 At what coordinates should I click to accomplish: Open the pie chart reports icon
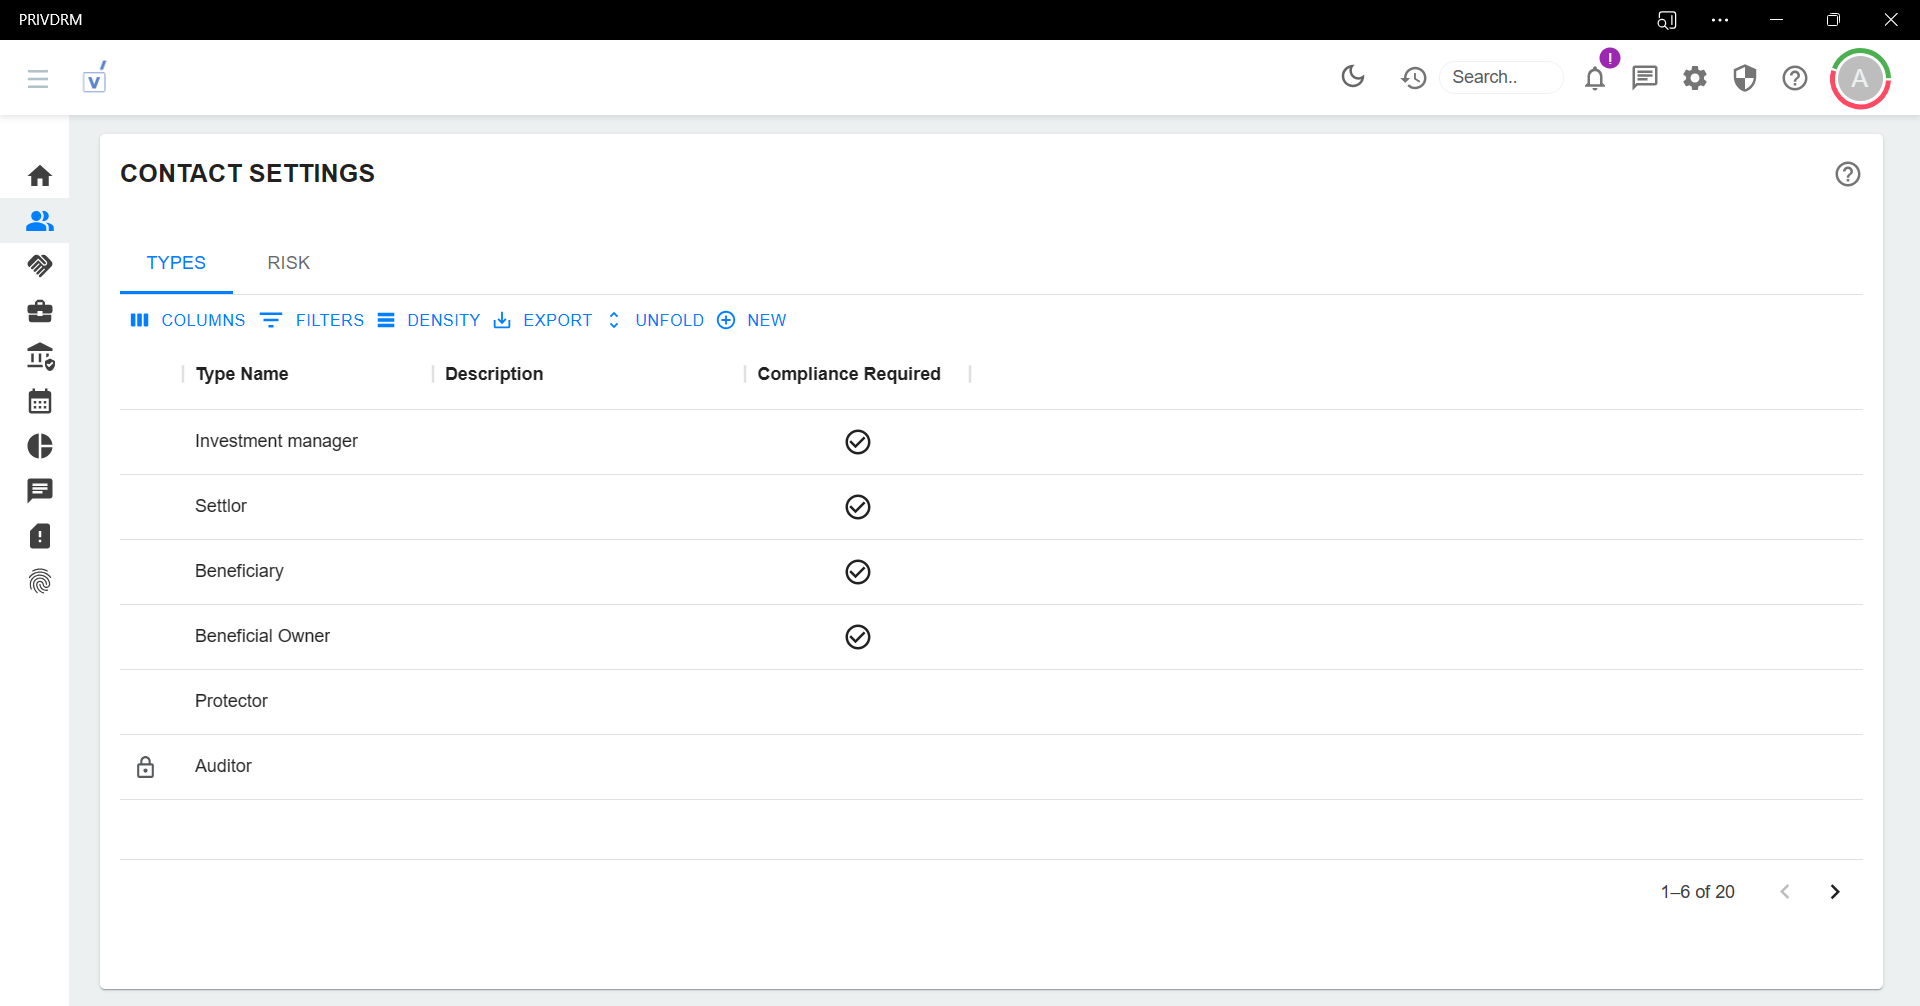pyautogui.click(x=40, y=446)
